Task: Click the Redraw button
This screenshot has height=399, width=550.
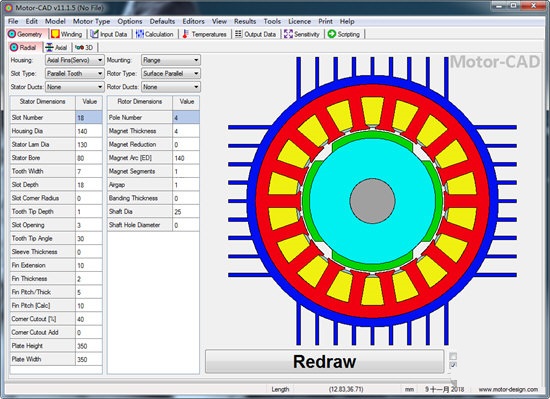Action: tap(324, 361)
